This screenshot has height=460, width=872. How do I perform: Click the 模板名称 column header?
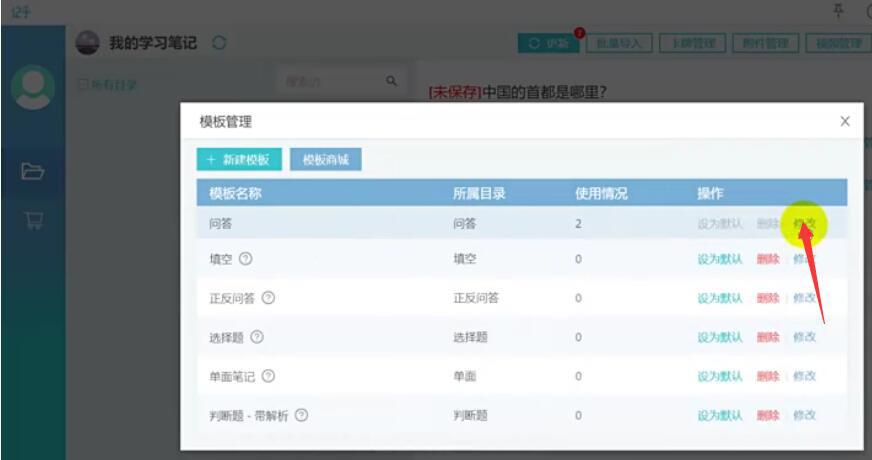pos(235,193)
